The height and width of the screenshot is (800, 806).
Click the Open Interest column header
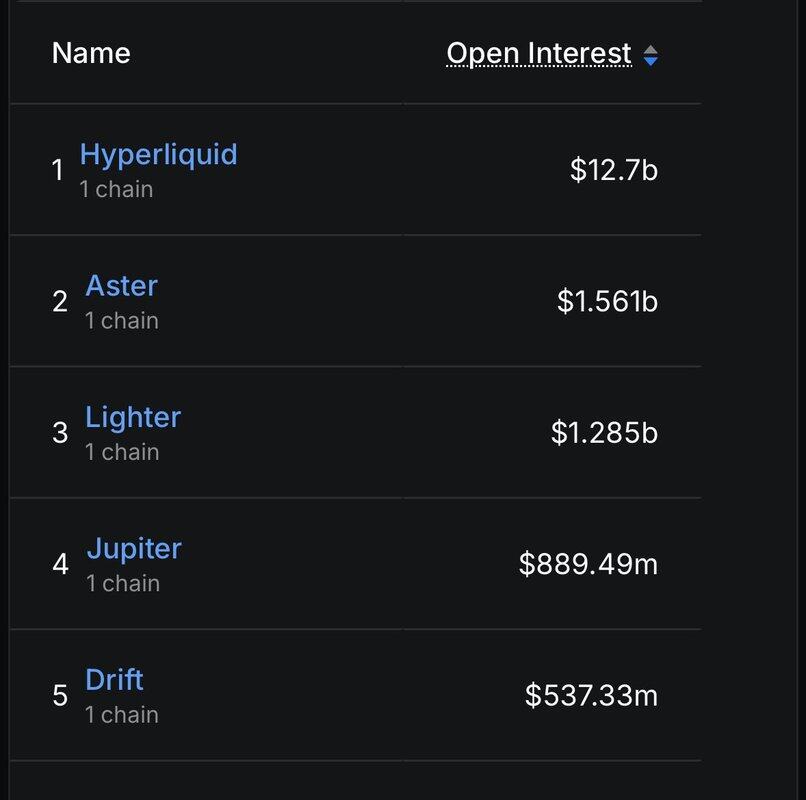pos(539,53)
